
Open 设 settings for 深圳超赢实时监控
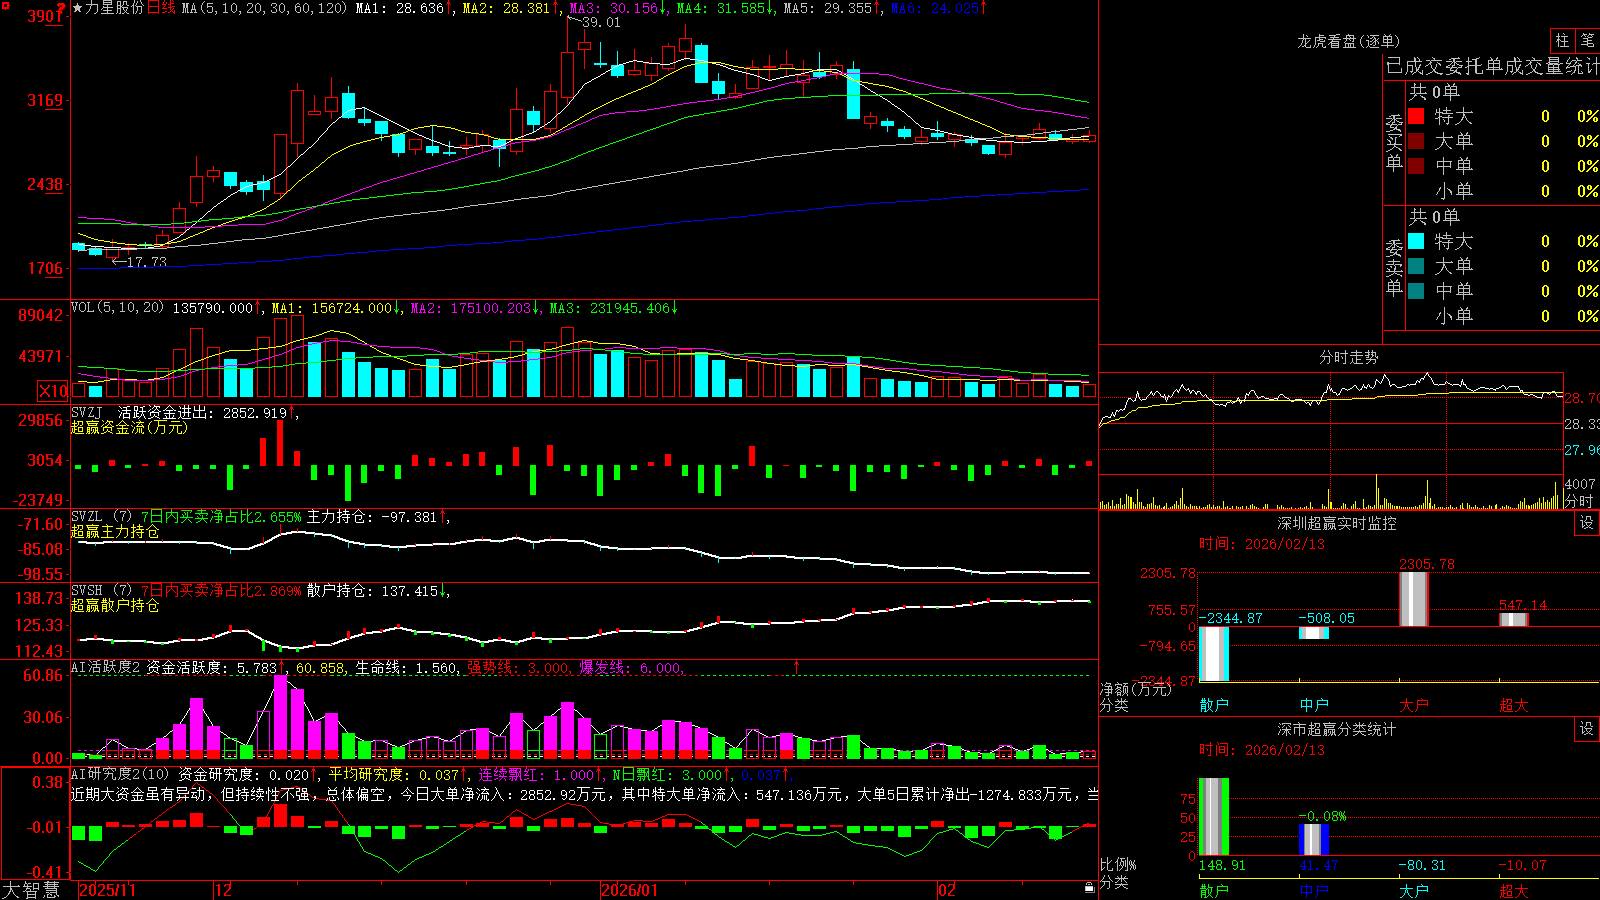click(1587, 523)
